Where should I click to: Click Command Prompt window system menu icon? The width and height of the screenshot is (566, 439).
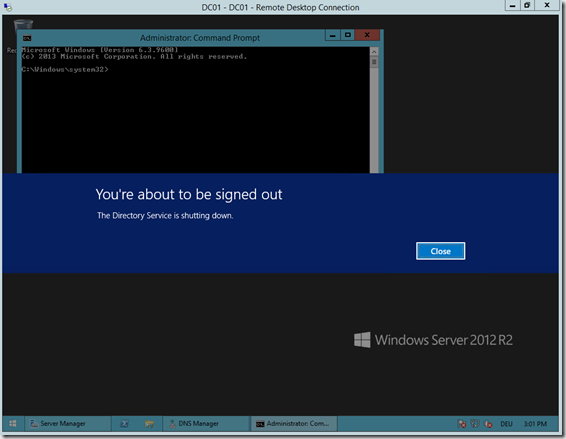(27, 38)
